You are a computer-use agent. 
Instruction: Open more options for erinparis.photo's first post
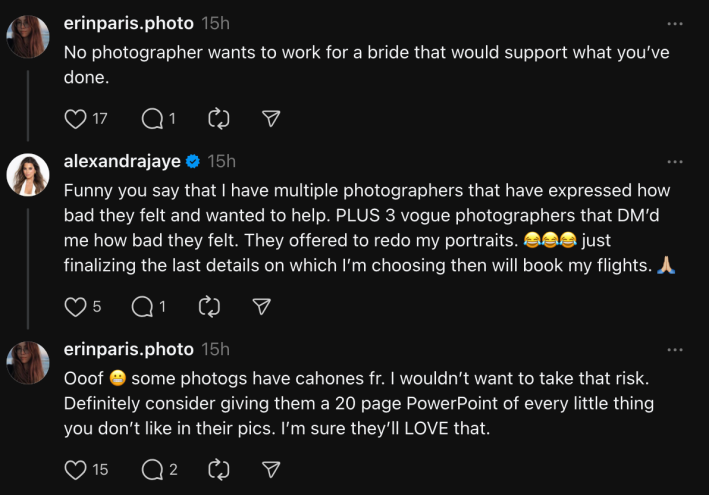click(675, 23)
